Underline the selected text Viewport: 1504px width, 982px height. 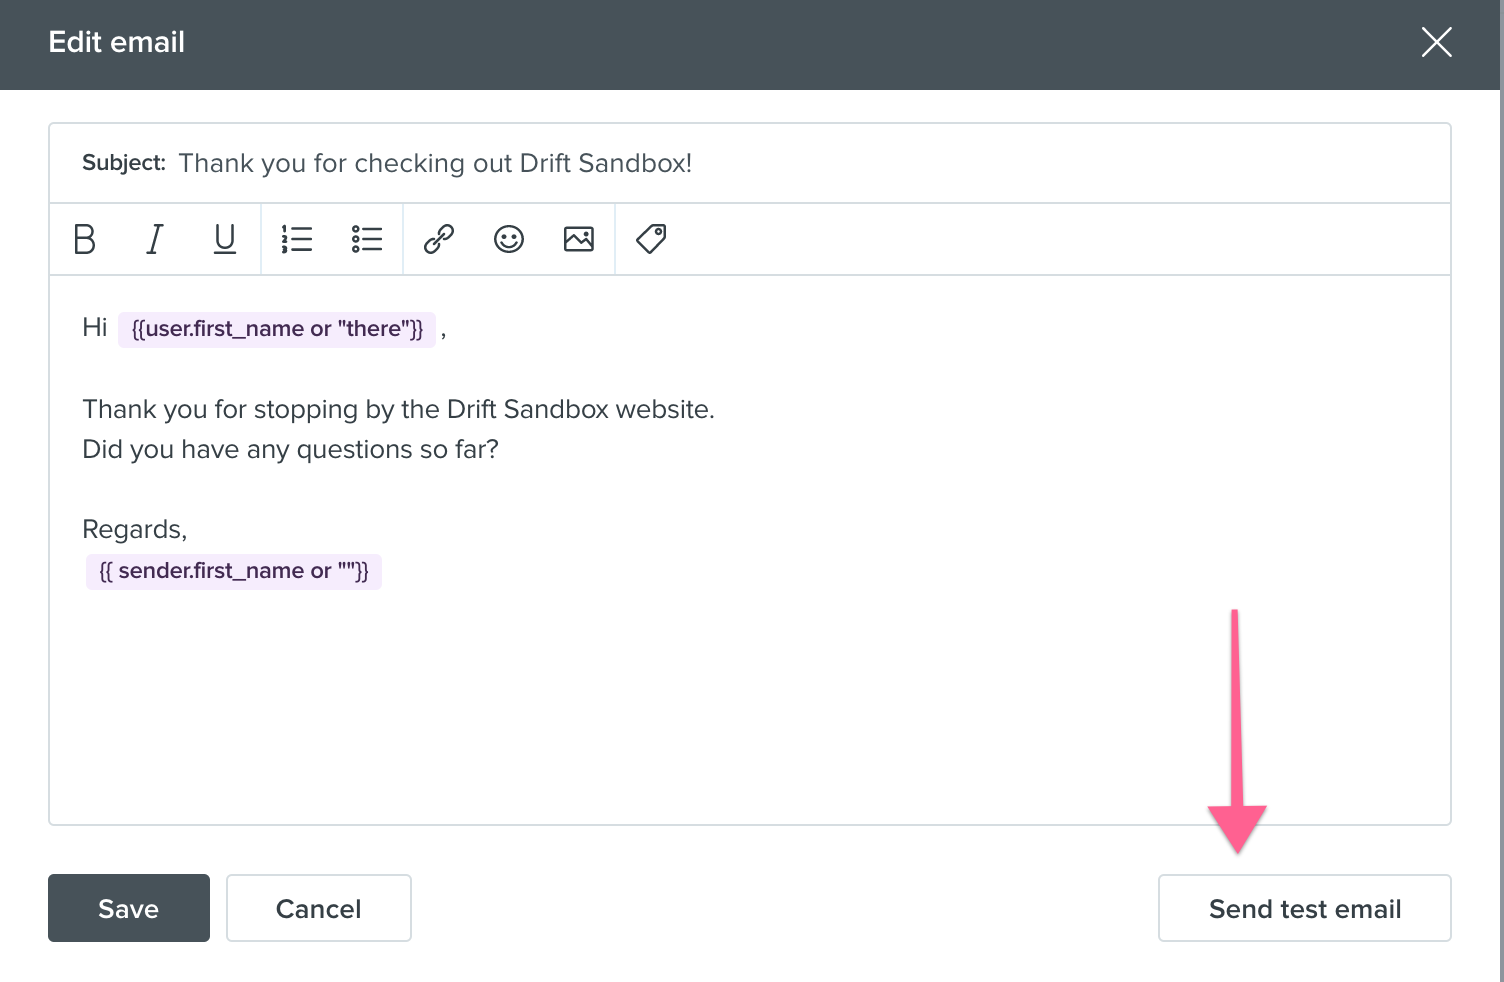225,239
